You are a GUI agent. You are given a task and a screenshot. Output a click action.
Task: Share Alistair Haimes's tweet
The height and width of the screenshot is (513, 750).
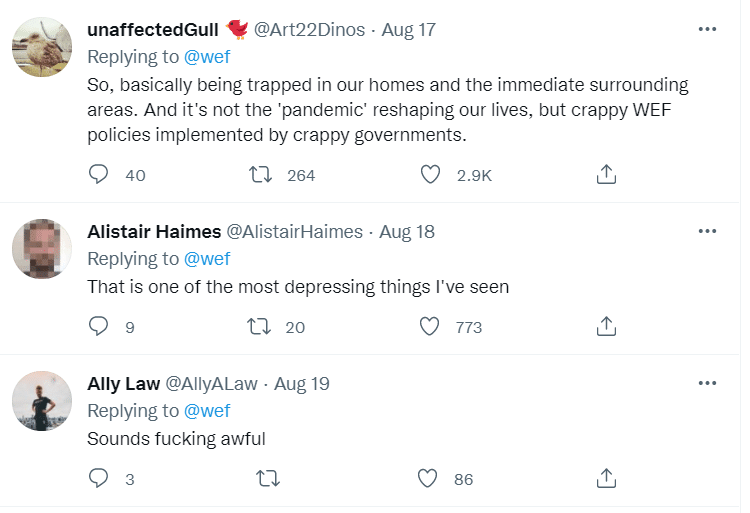tap(605, 327)
